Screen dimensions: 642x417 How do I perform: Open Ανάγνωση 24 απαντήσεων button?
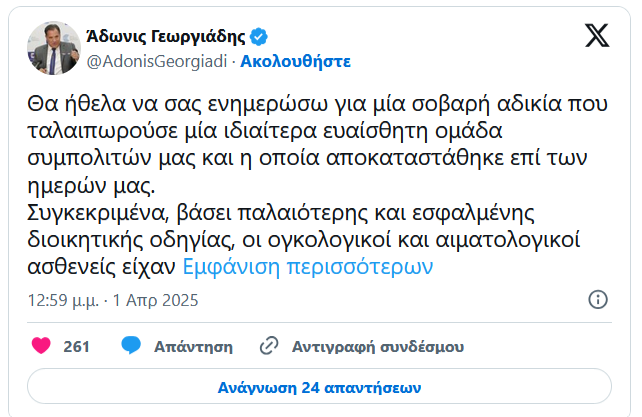(320, 387)
